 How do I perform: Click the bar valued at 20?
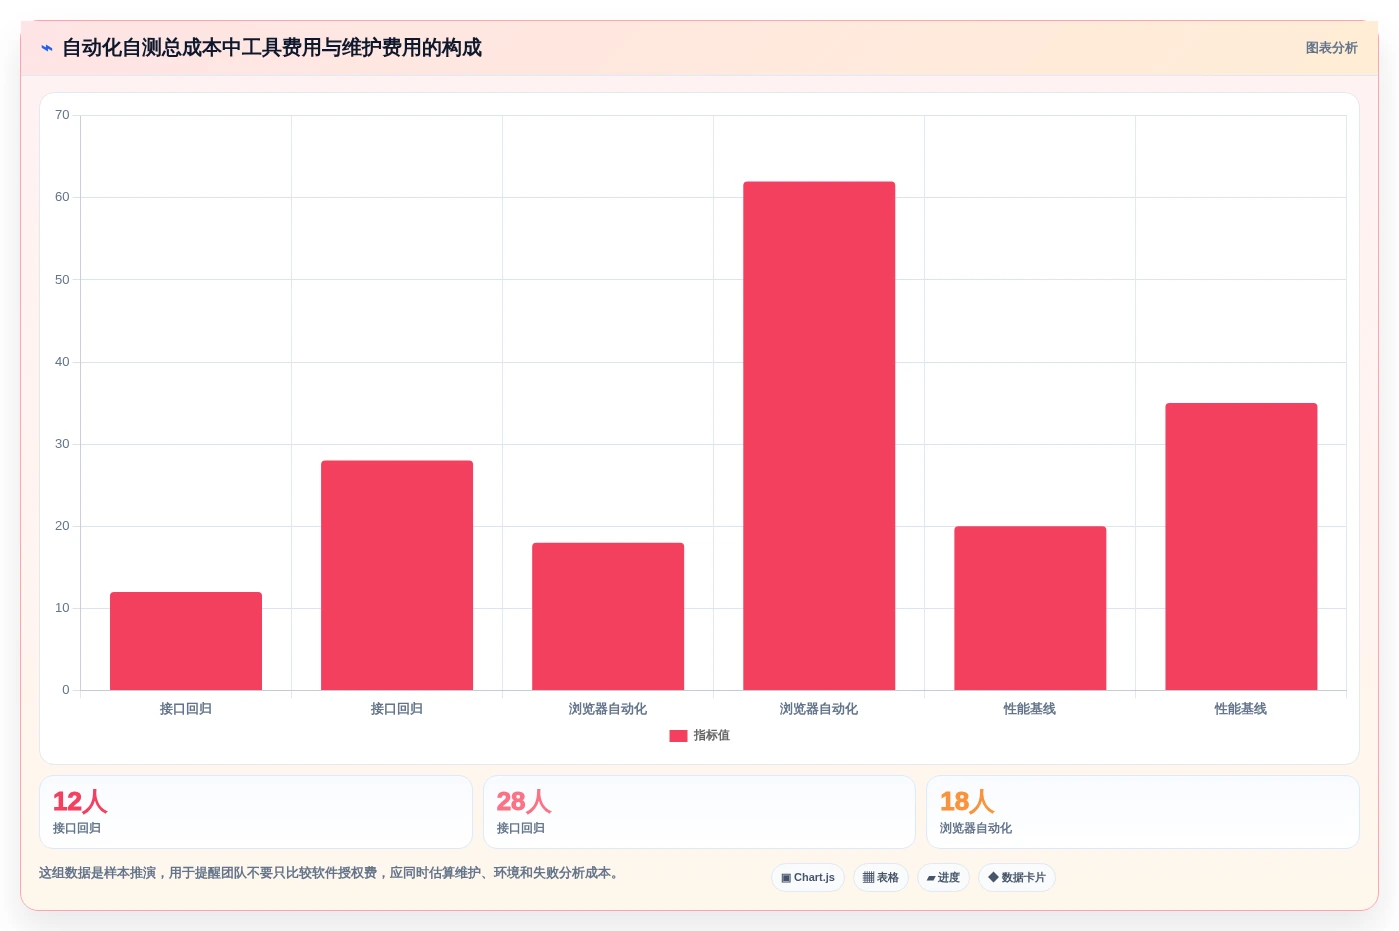pyautogui.click(x=1030, y=608)
